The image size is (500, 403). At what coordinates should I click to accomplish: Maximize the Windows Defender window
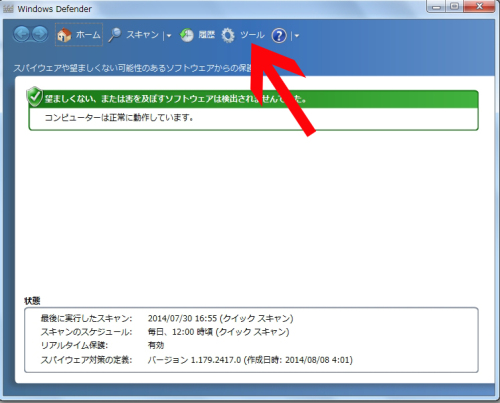point(455,7)
